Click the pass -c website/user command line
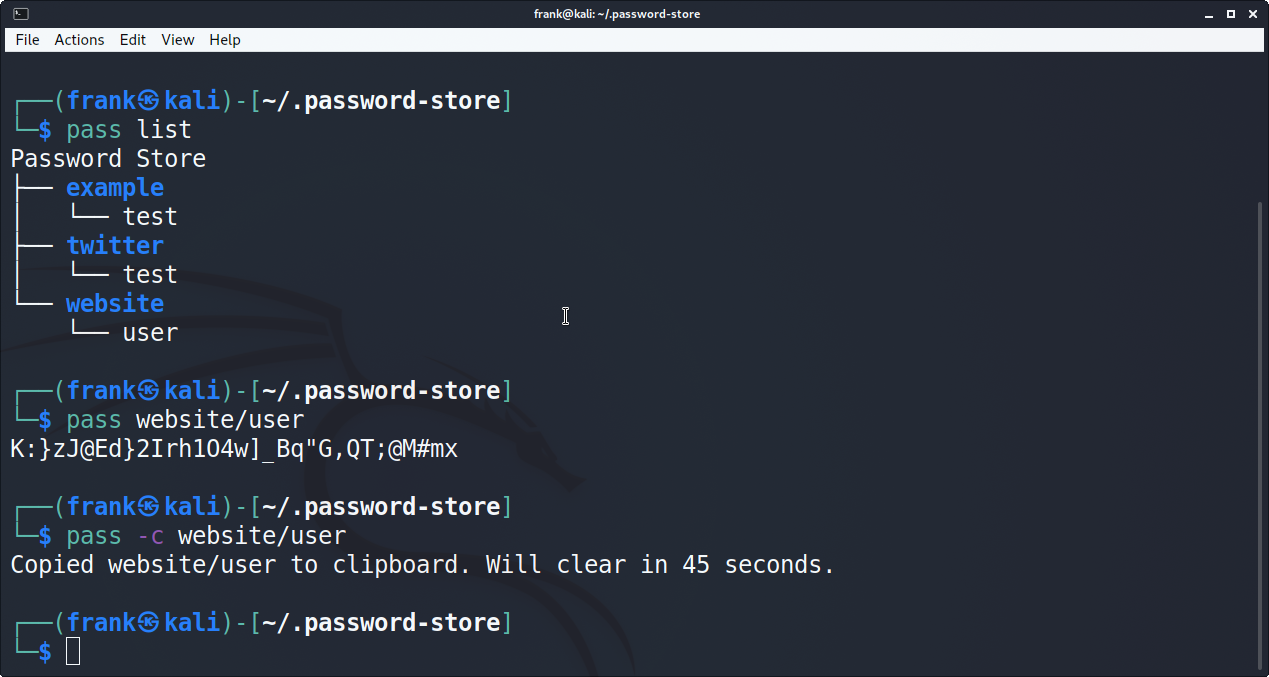The image size is (1269, 677). click(205, 536)
